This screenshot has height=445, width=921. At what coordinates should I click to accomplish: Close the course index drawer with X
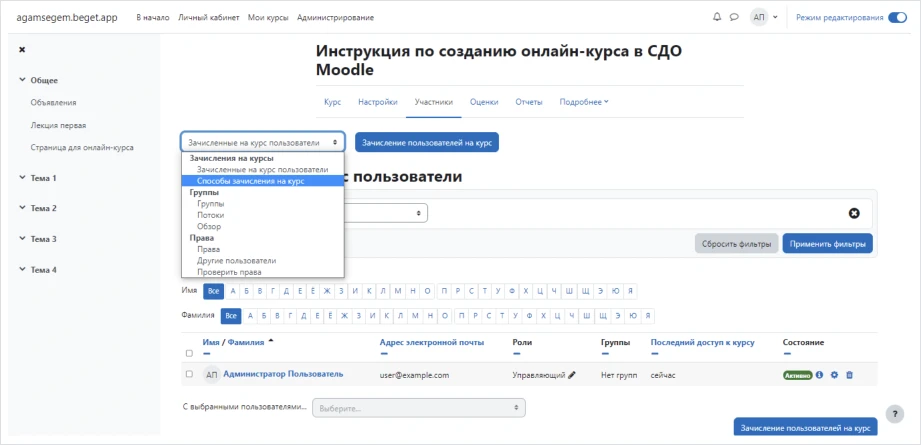click(x=22, y=50)
